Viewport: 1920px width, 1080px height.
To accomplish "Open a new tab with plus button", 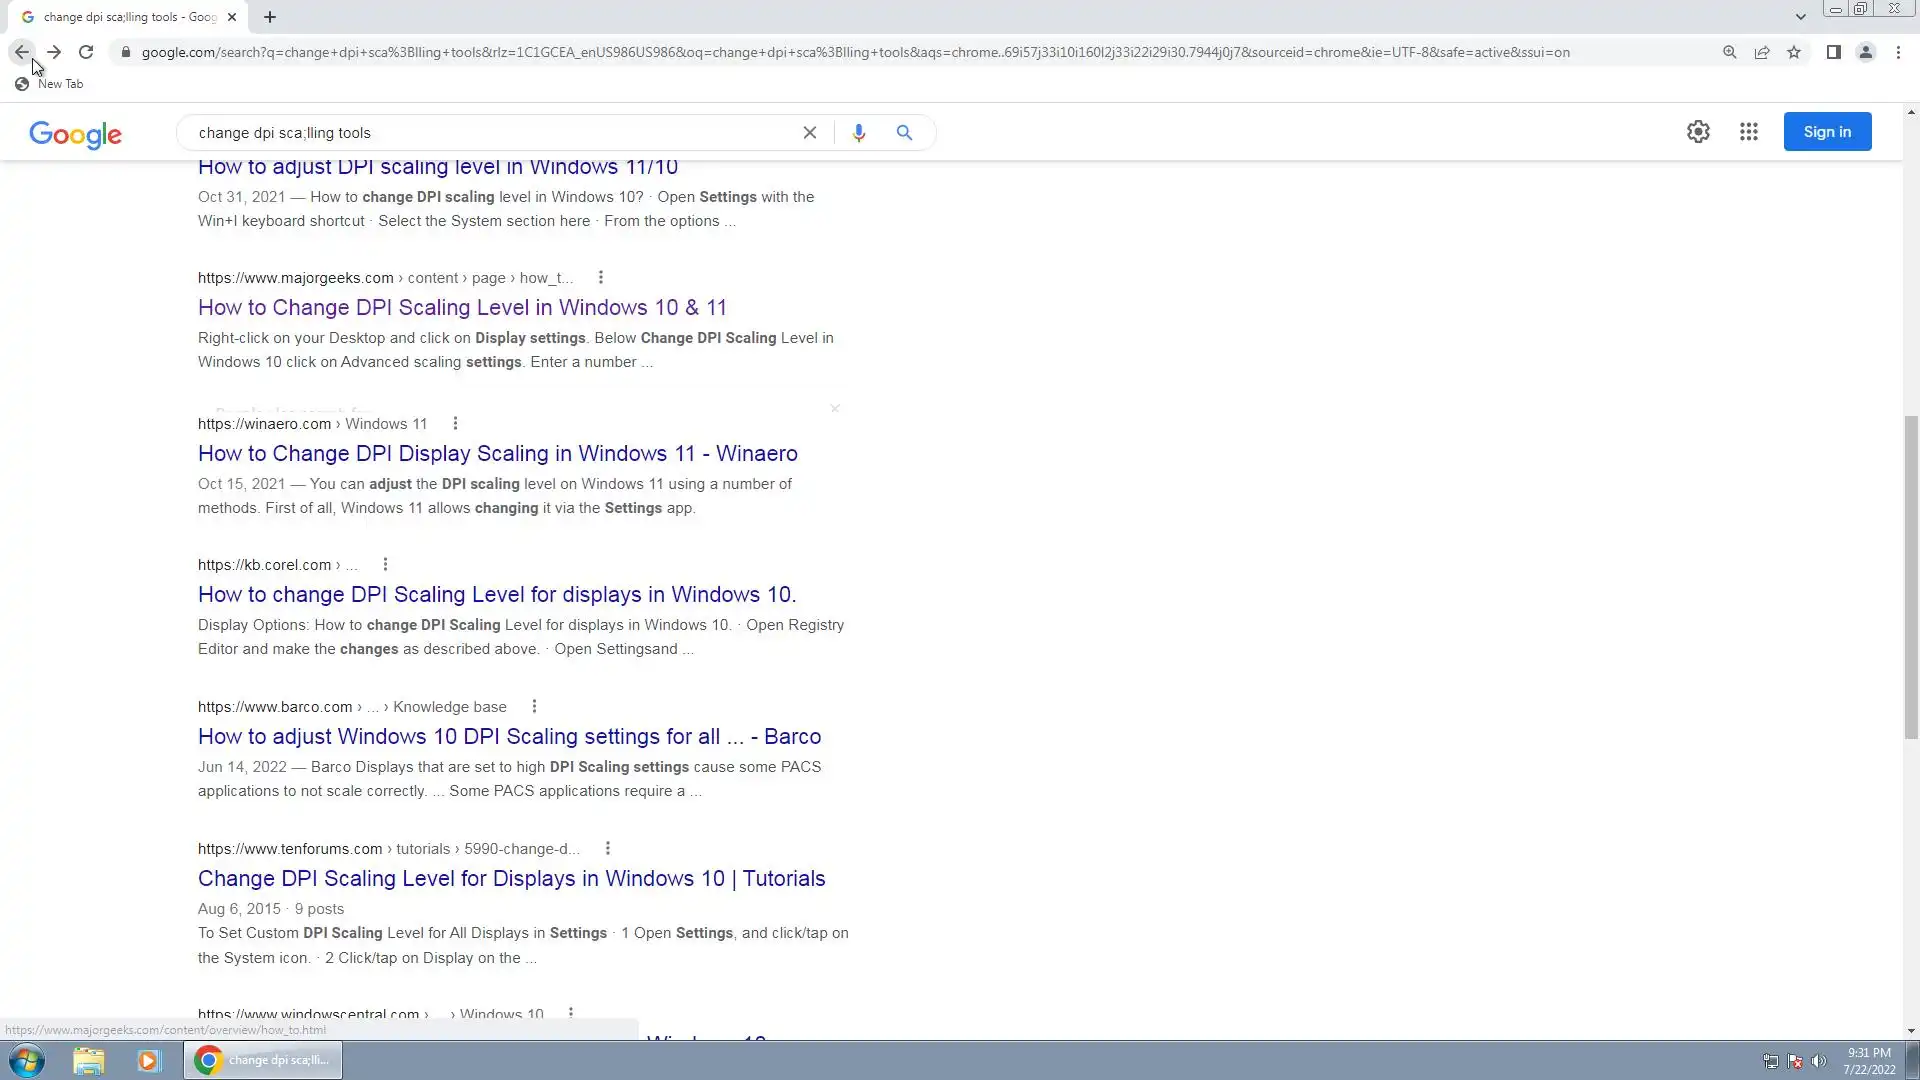I will [270, 17].
